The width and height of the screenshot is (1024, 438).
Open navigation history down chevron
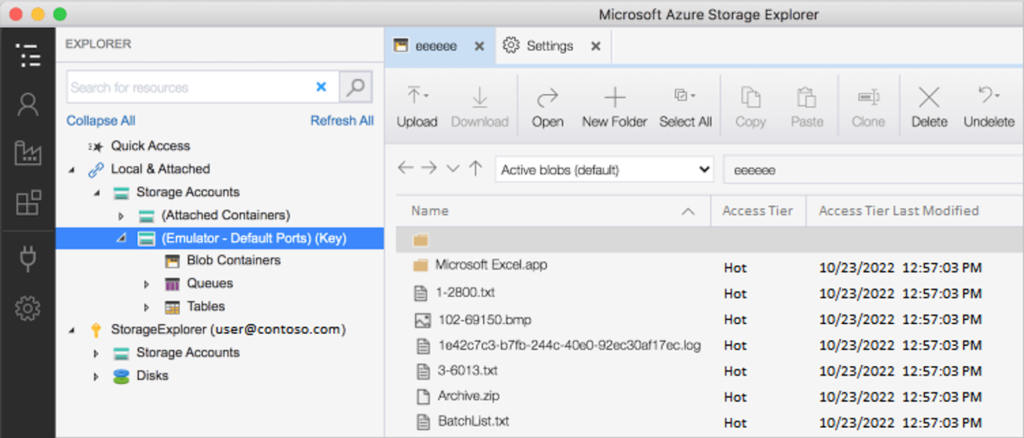(453, 168)
